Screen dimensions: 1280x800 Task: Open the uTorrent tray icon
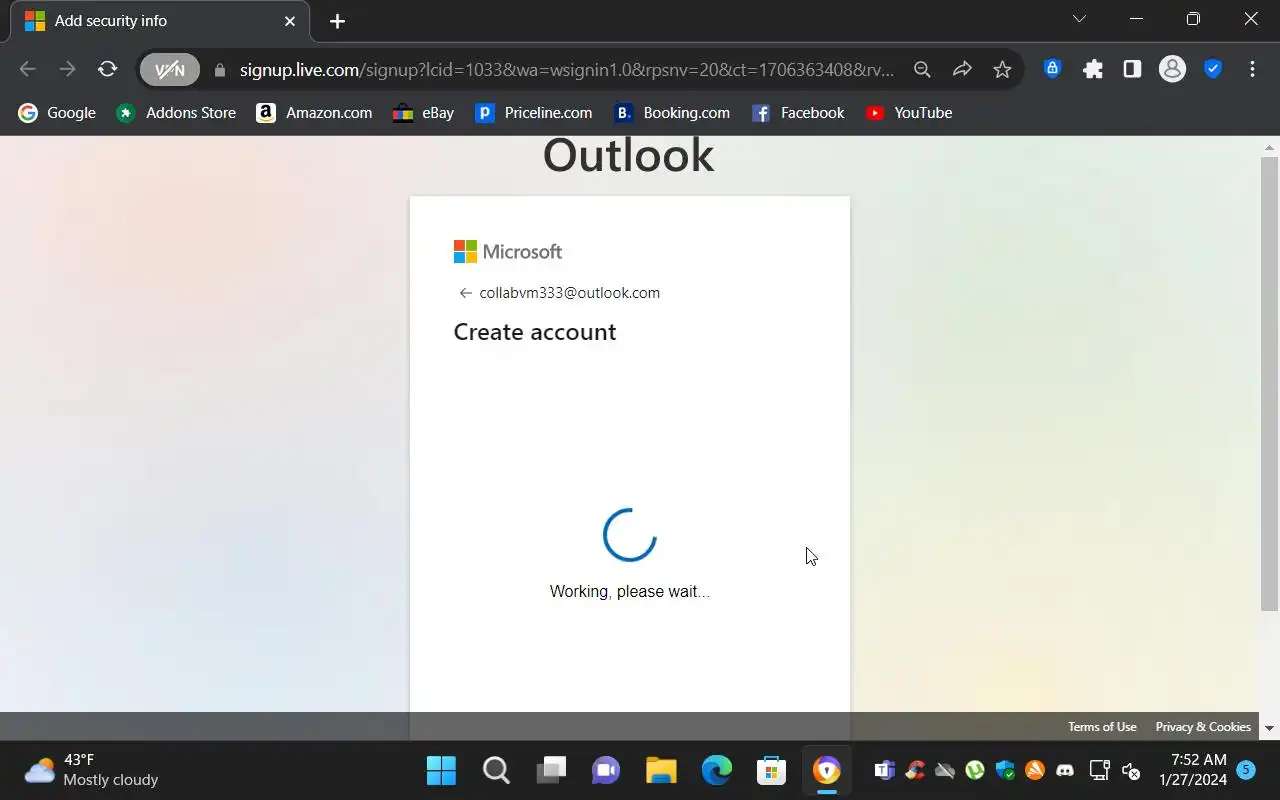pos(975,770)
